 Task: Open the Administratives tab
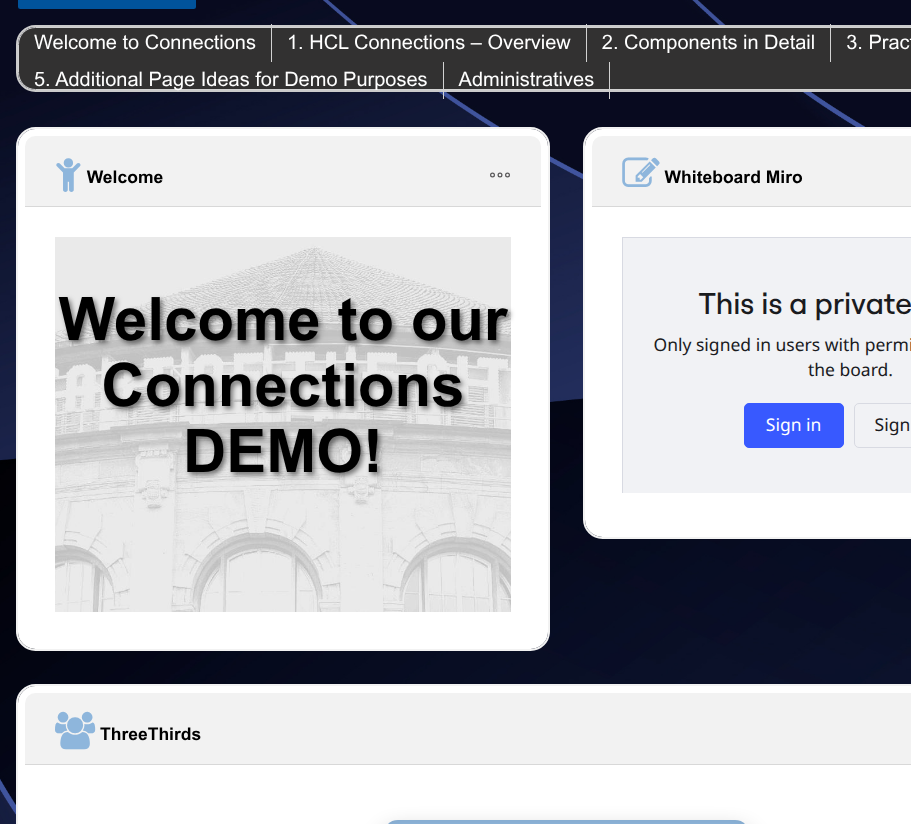pyautogui.click(x=526, y=79)
